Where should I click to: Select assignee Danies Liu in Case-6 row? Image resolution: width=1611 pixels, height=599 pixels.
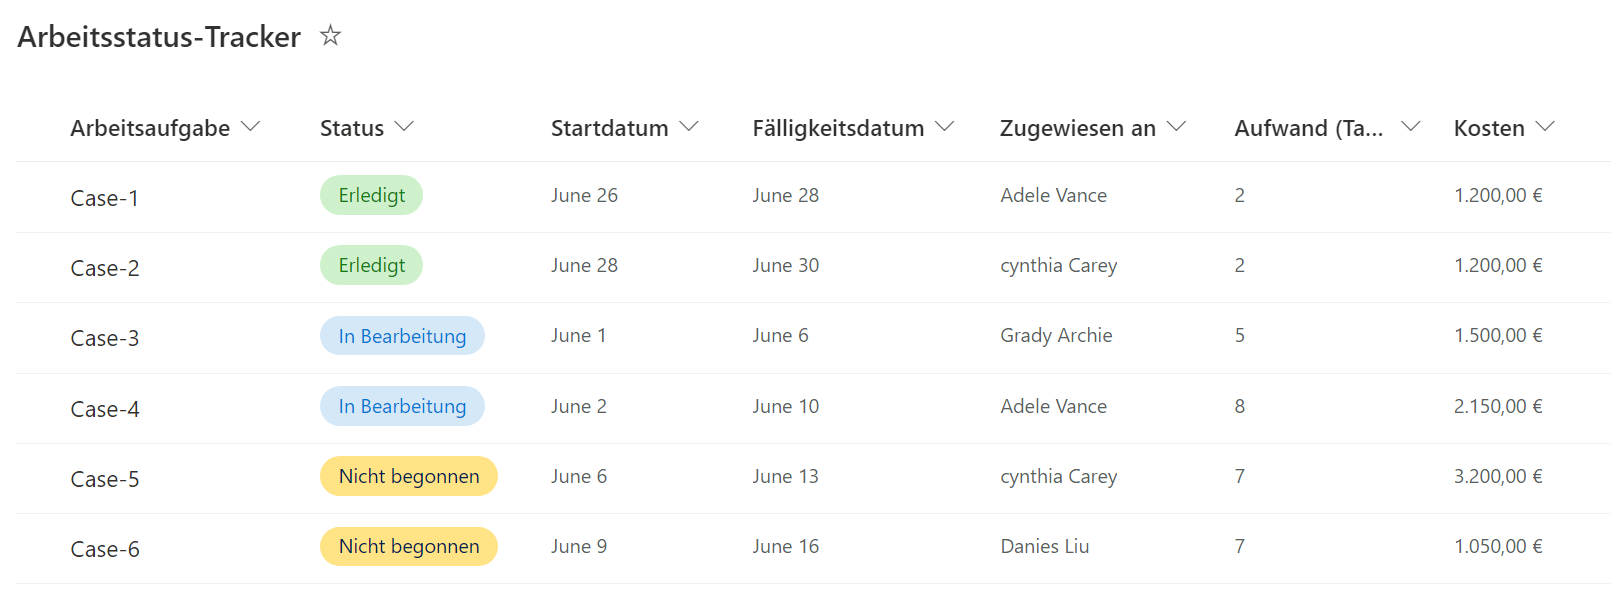click(x=1045, y=546)
